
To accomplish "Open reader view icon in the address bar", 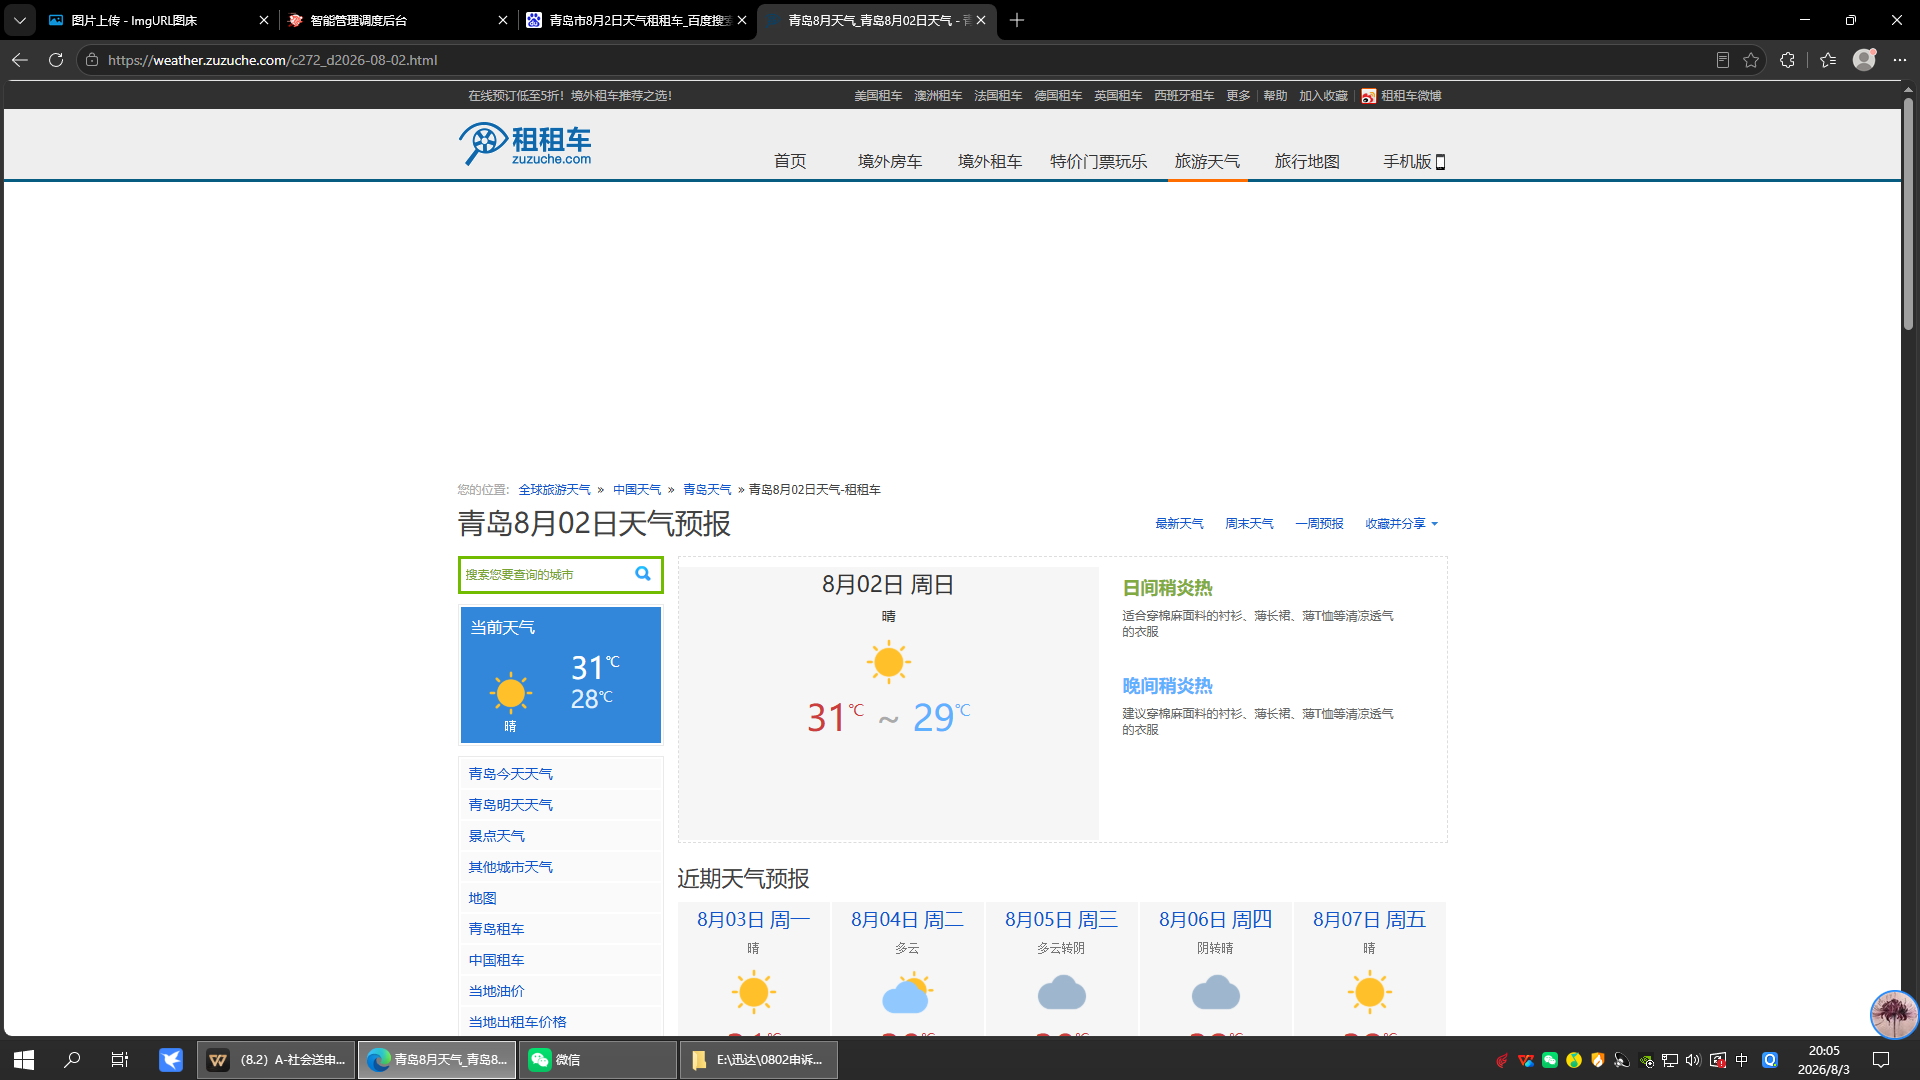I will click(1722, 60).
